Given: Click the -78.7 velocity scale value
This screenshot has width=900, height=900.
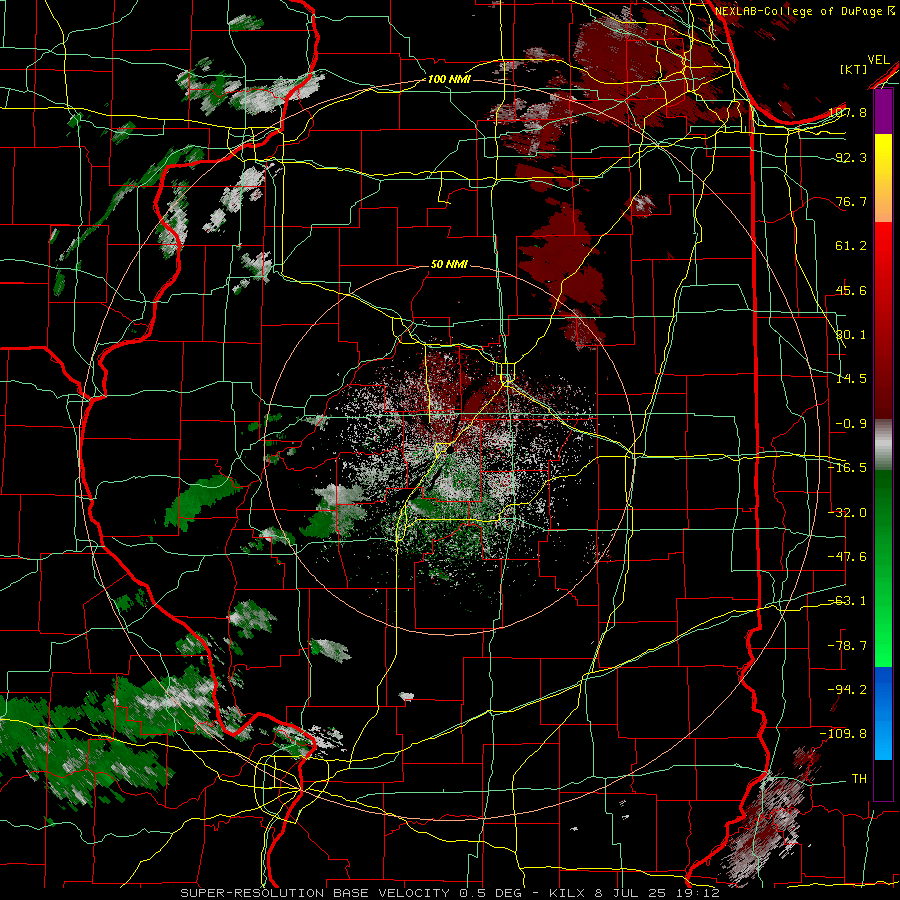Looking at the screenshot, I should click(x=847, y=646).
